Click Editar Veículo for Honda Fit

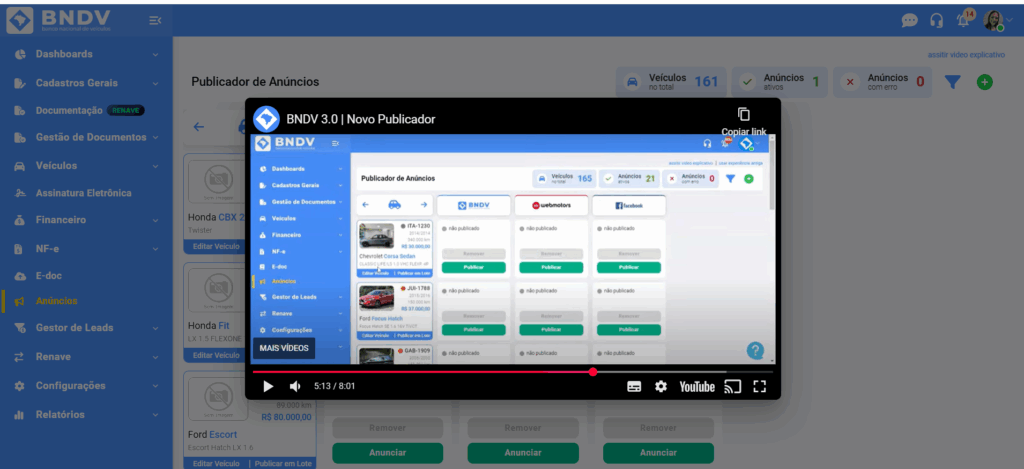216,355
